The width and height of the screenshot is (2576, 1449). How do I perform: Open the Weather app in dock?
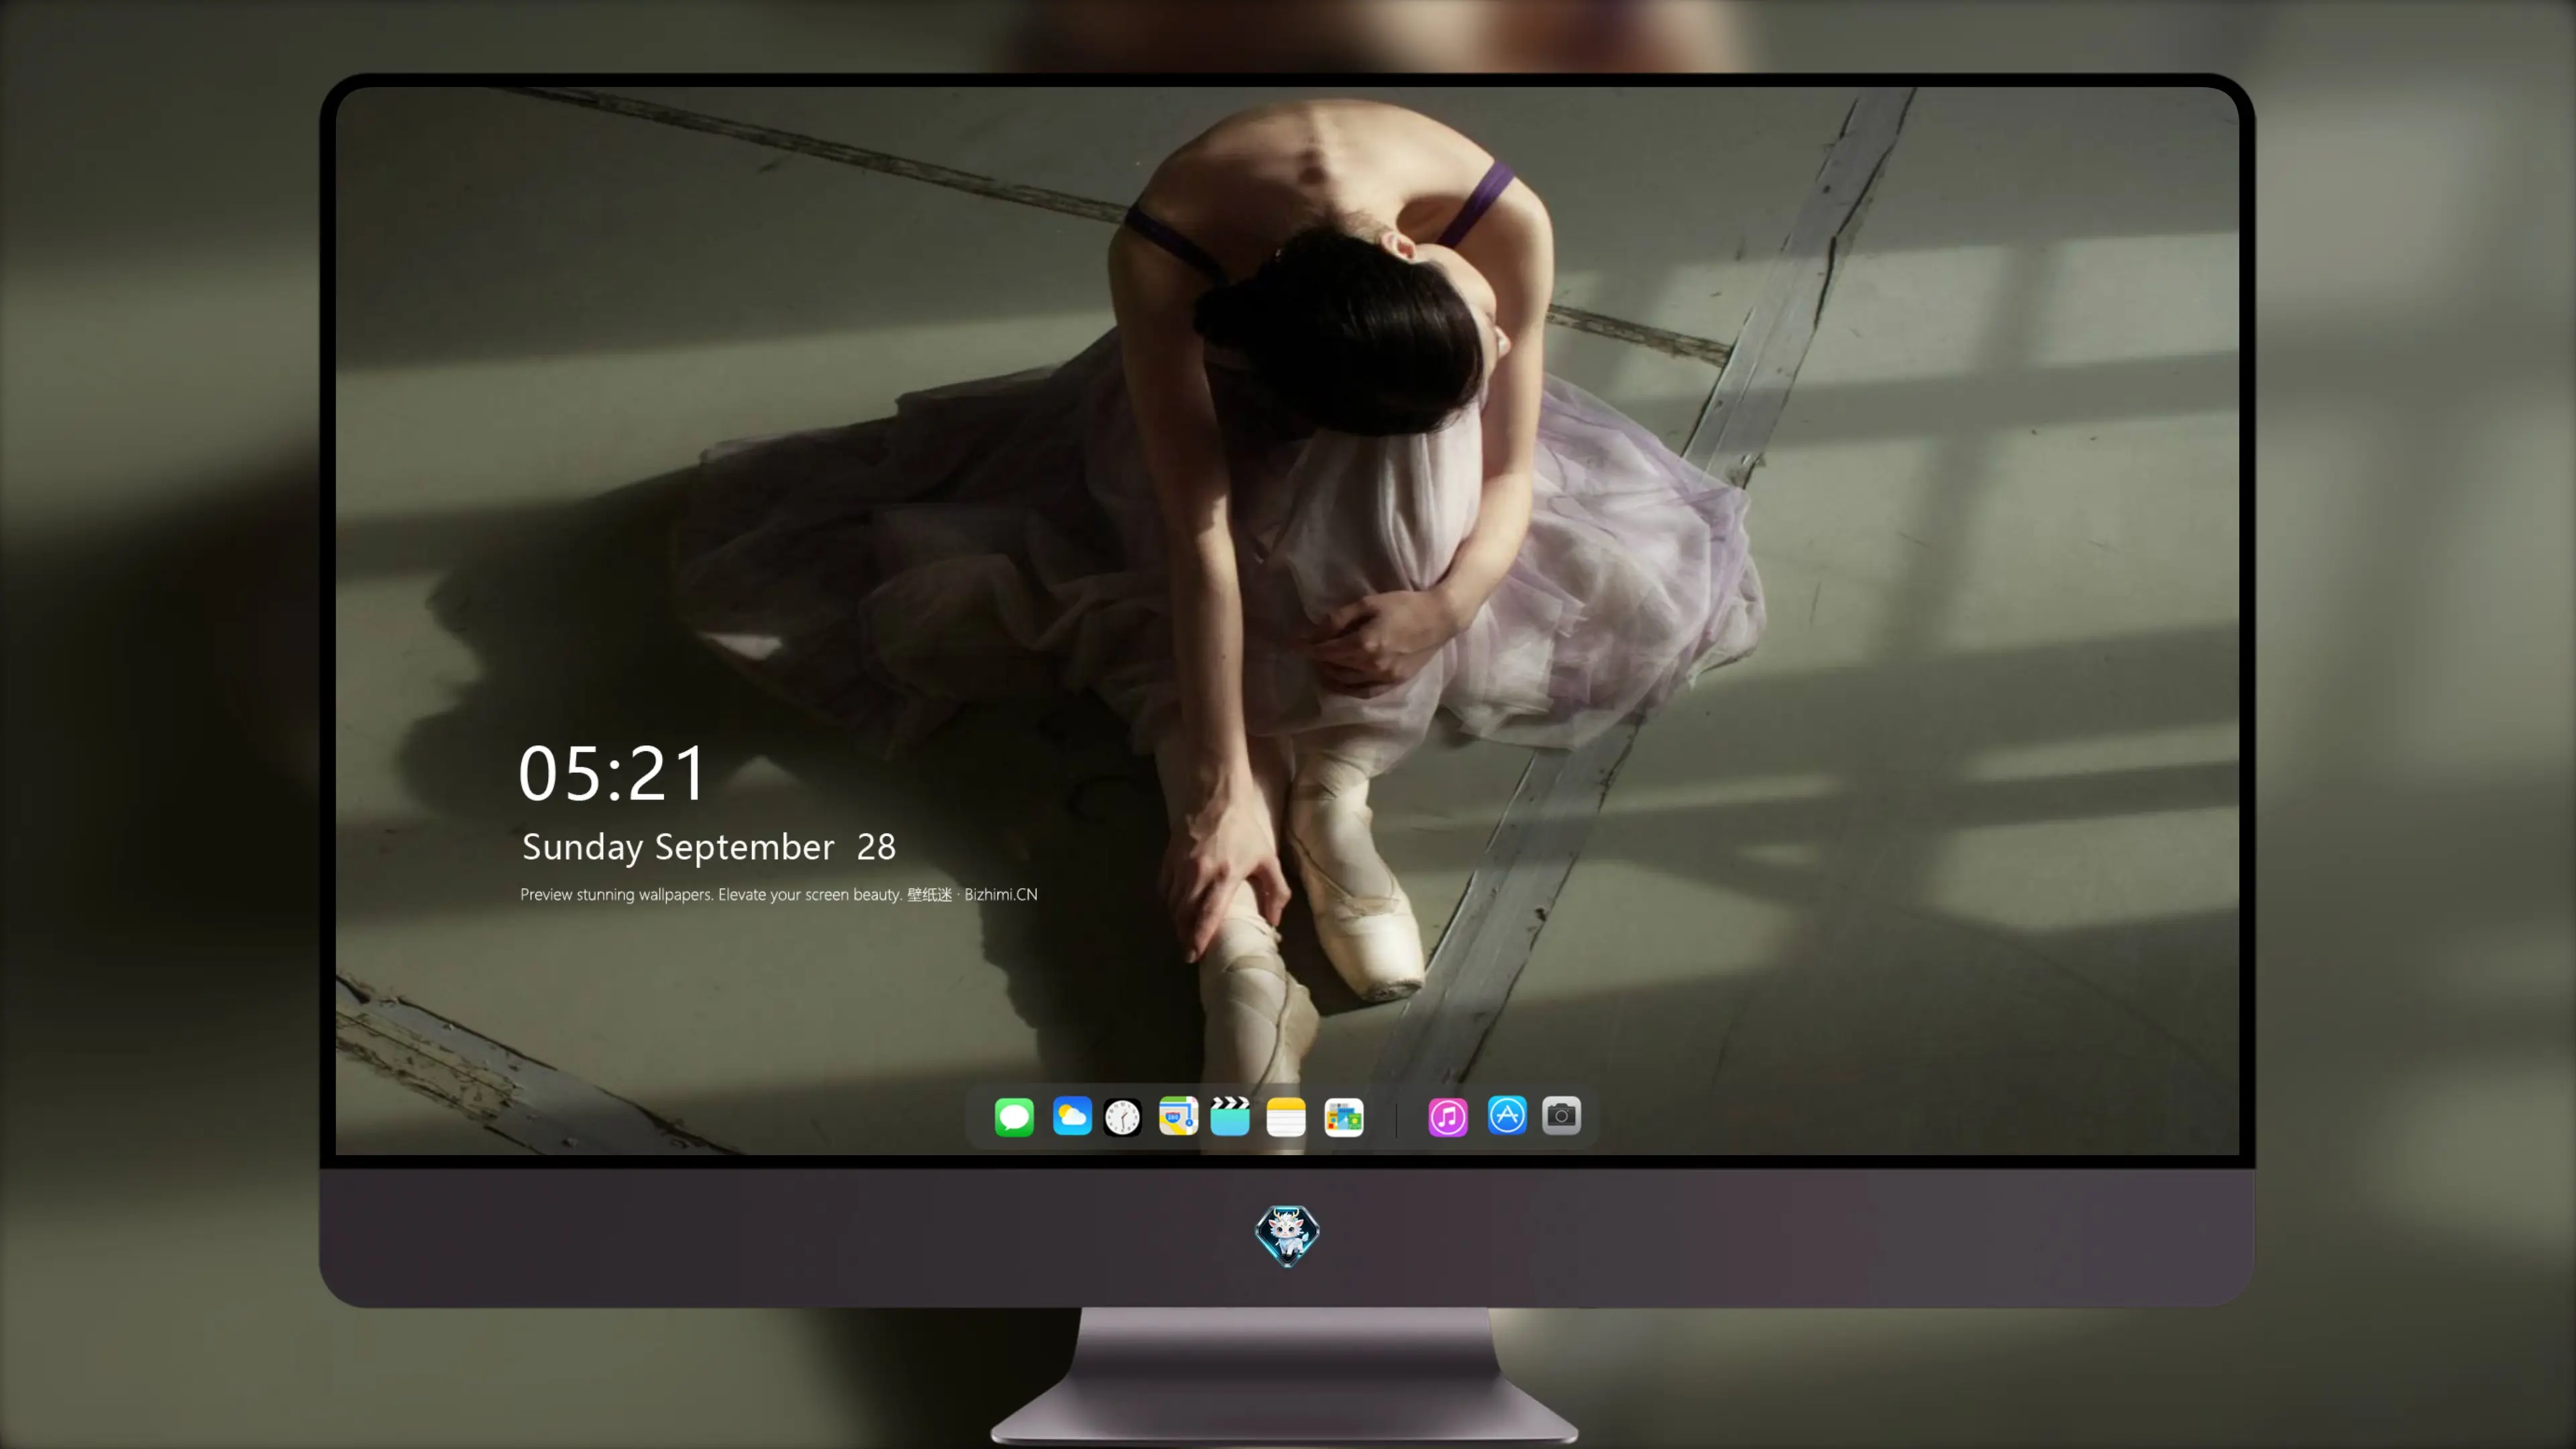point(1072,1116)
